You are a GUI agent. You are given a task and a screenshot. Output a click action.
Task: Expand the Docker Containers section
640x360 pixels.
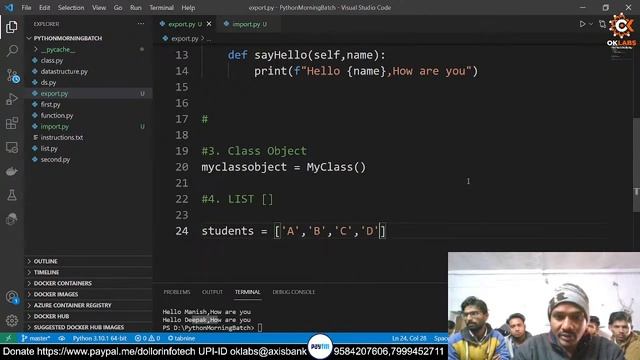click(62, 283)
